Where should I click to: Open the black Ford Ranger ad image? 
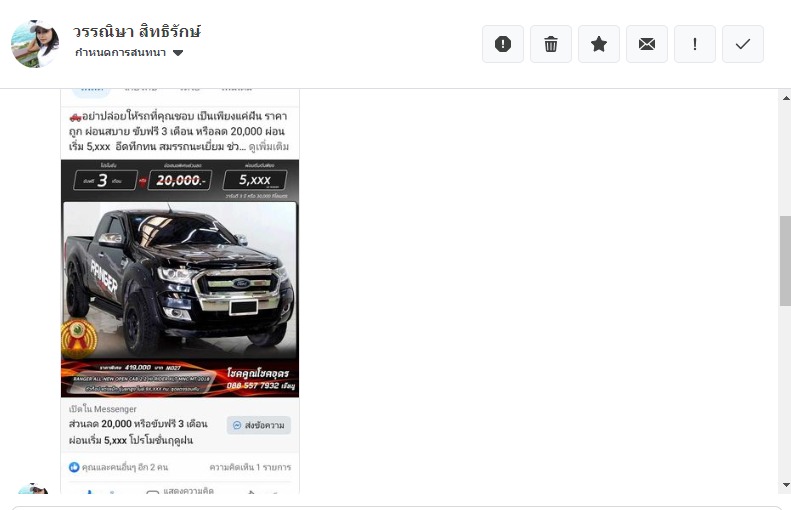[180, 278]
